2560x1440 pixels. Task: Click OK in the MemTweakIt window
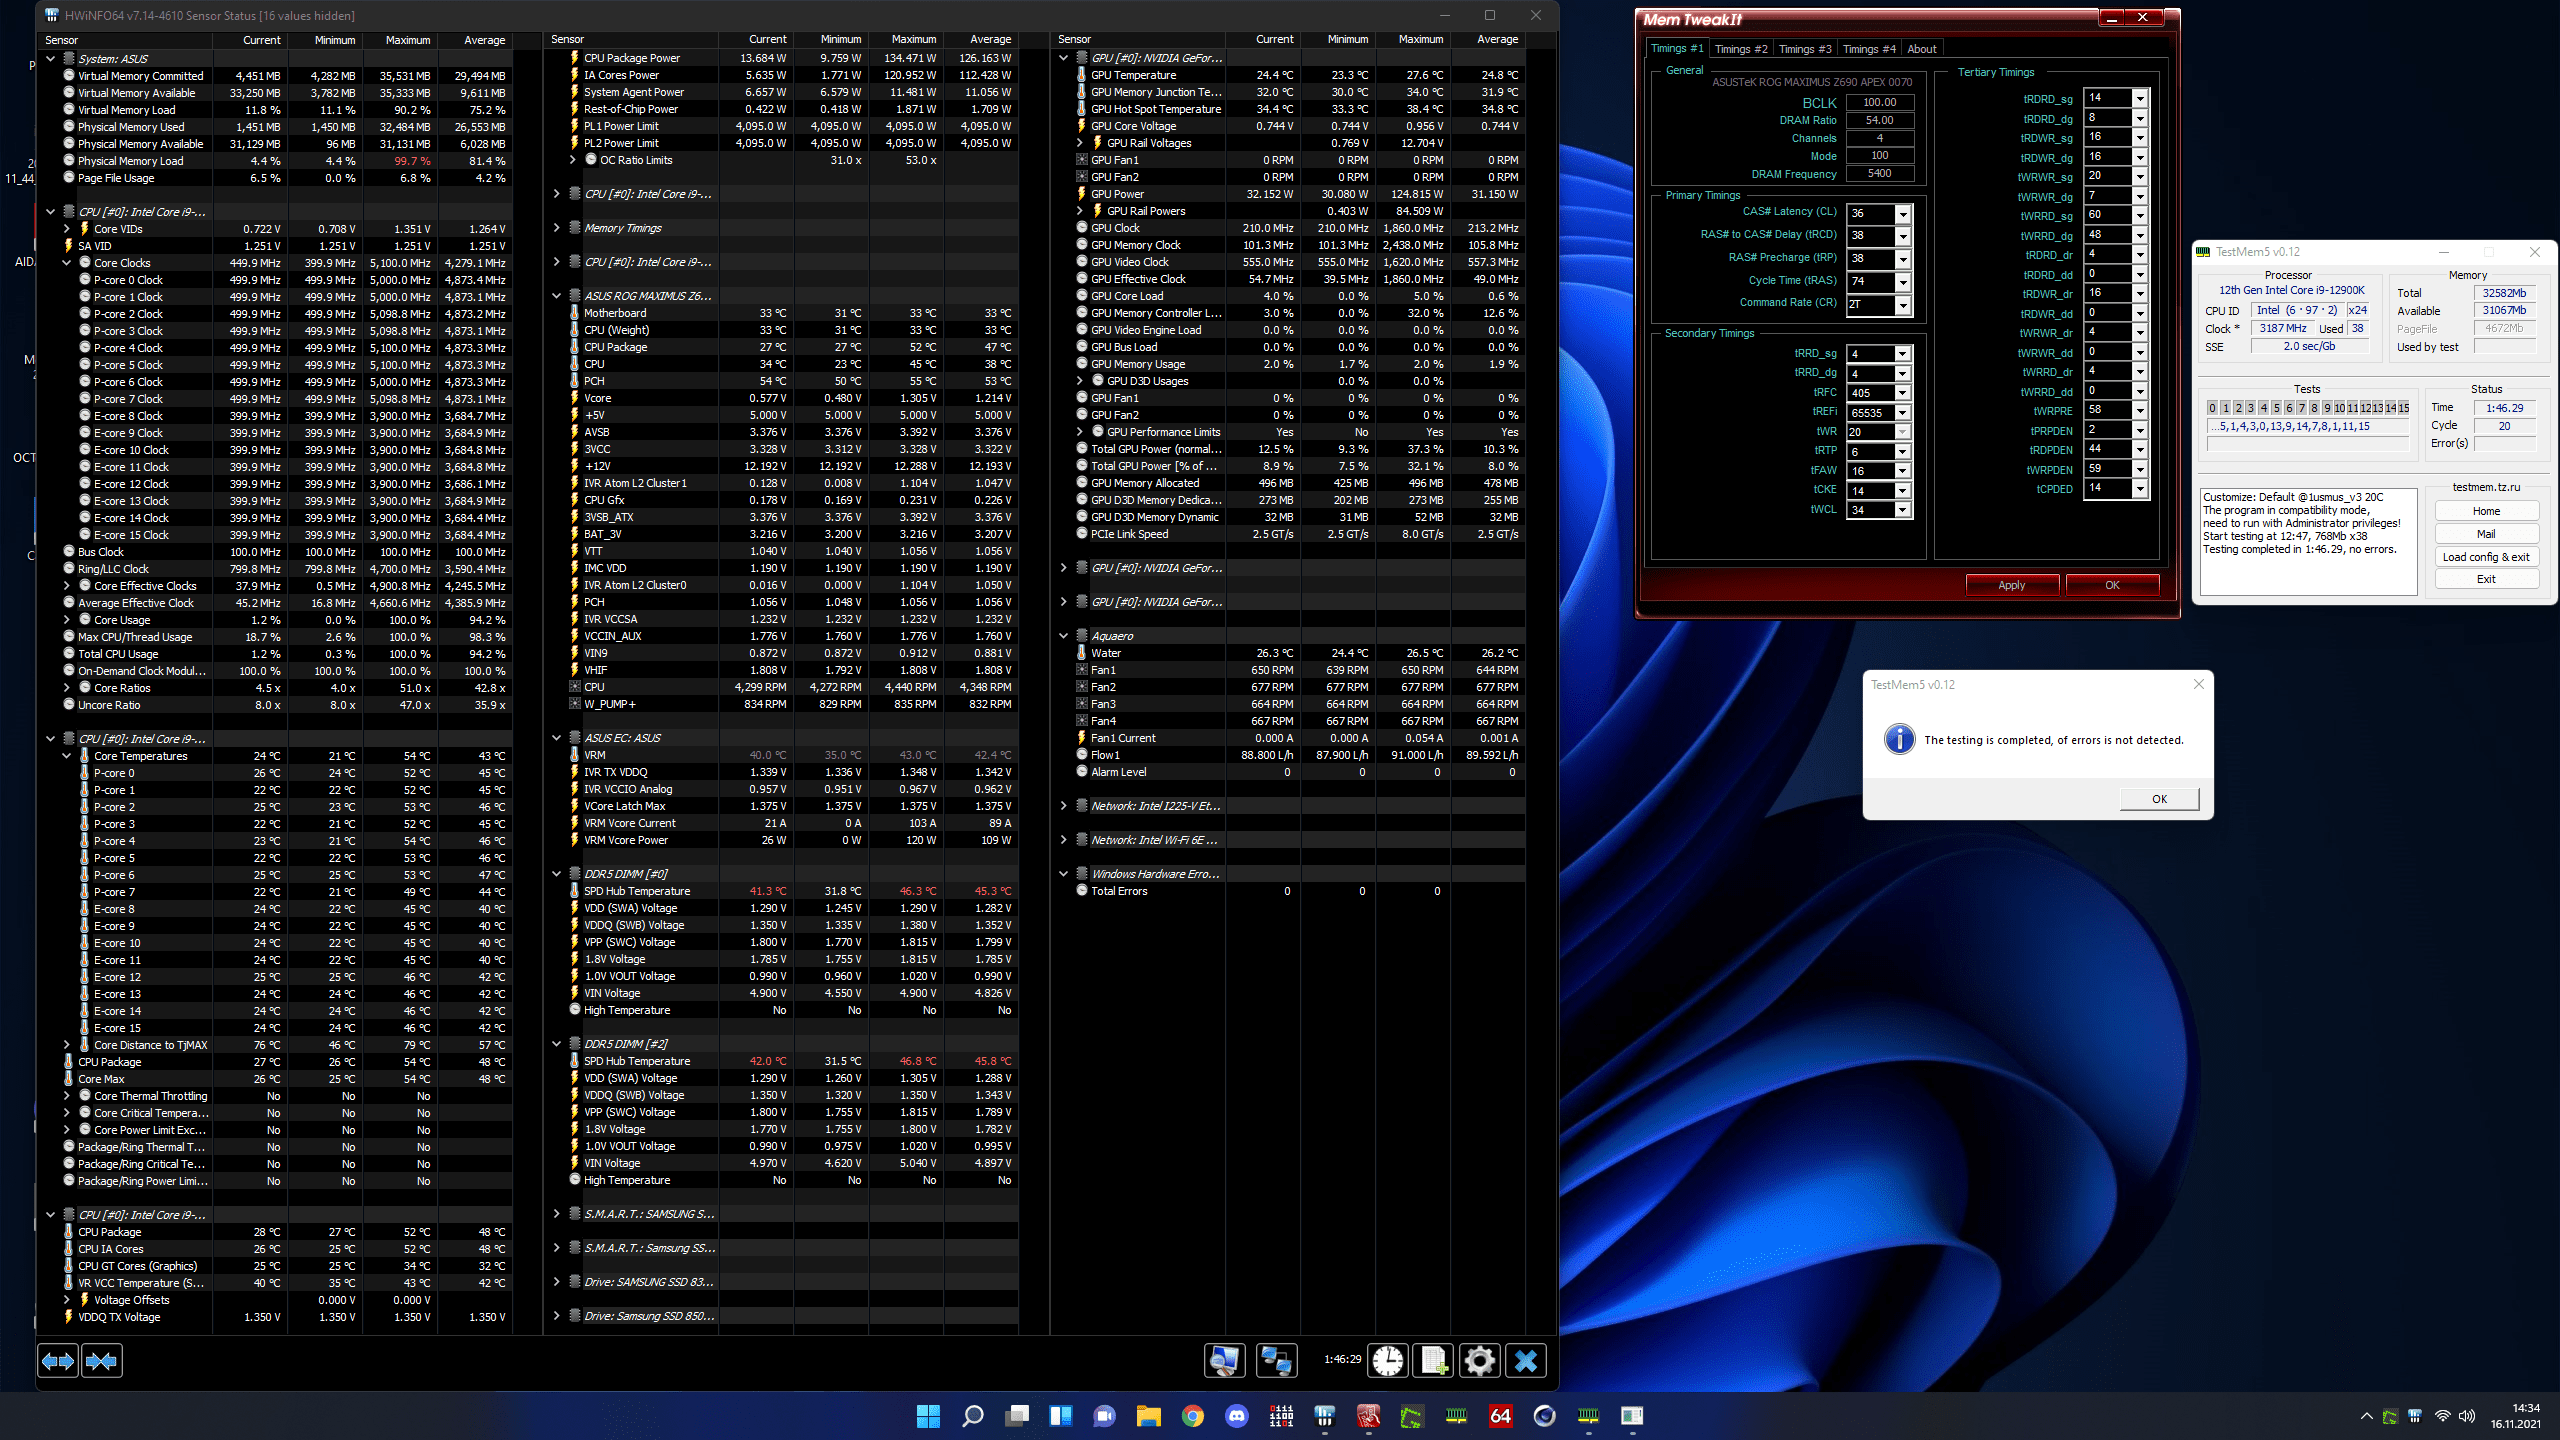[x=2112, y=585]
